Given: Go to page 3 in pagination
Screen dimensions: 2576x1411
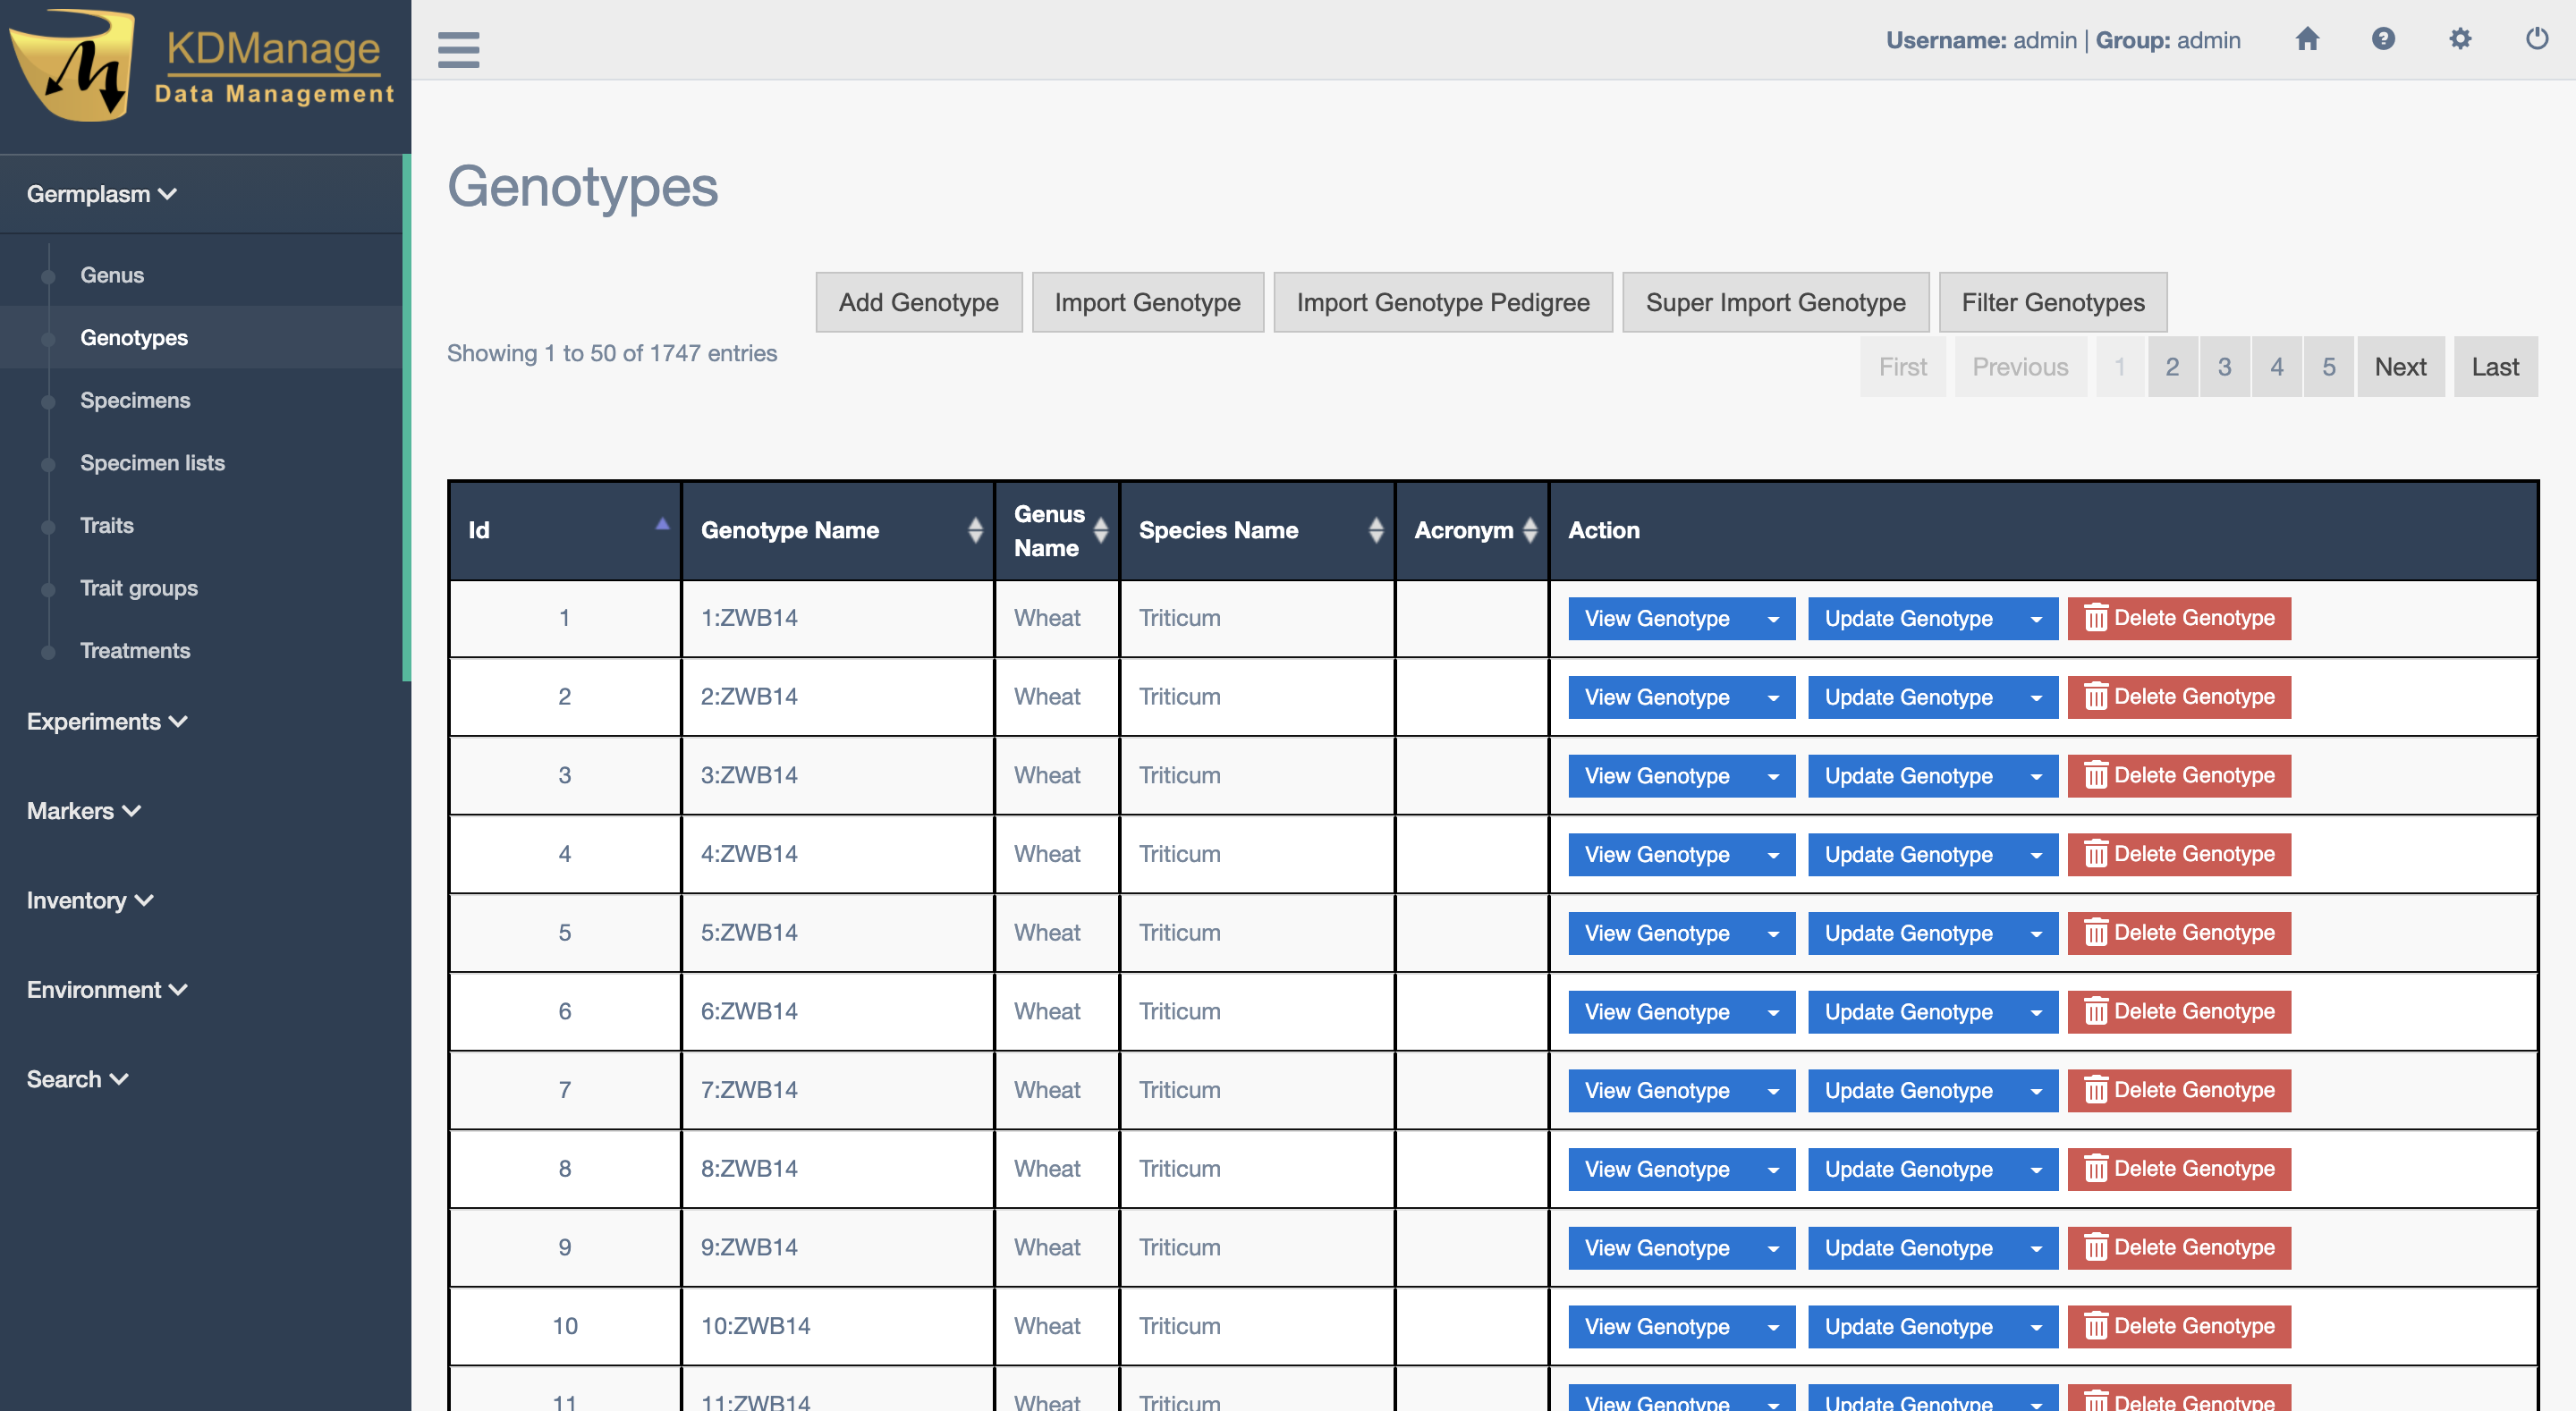Looking at the screenshot, I should coord(2224,367).
